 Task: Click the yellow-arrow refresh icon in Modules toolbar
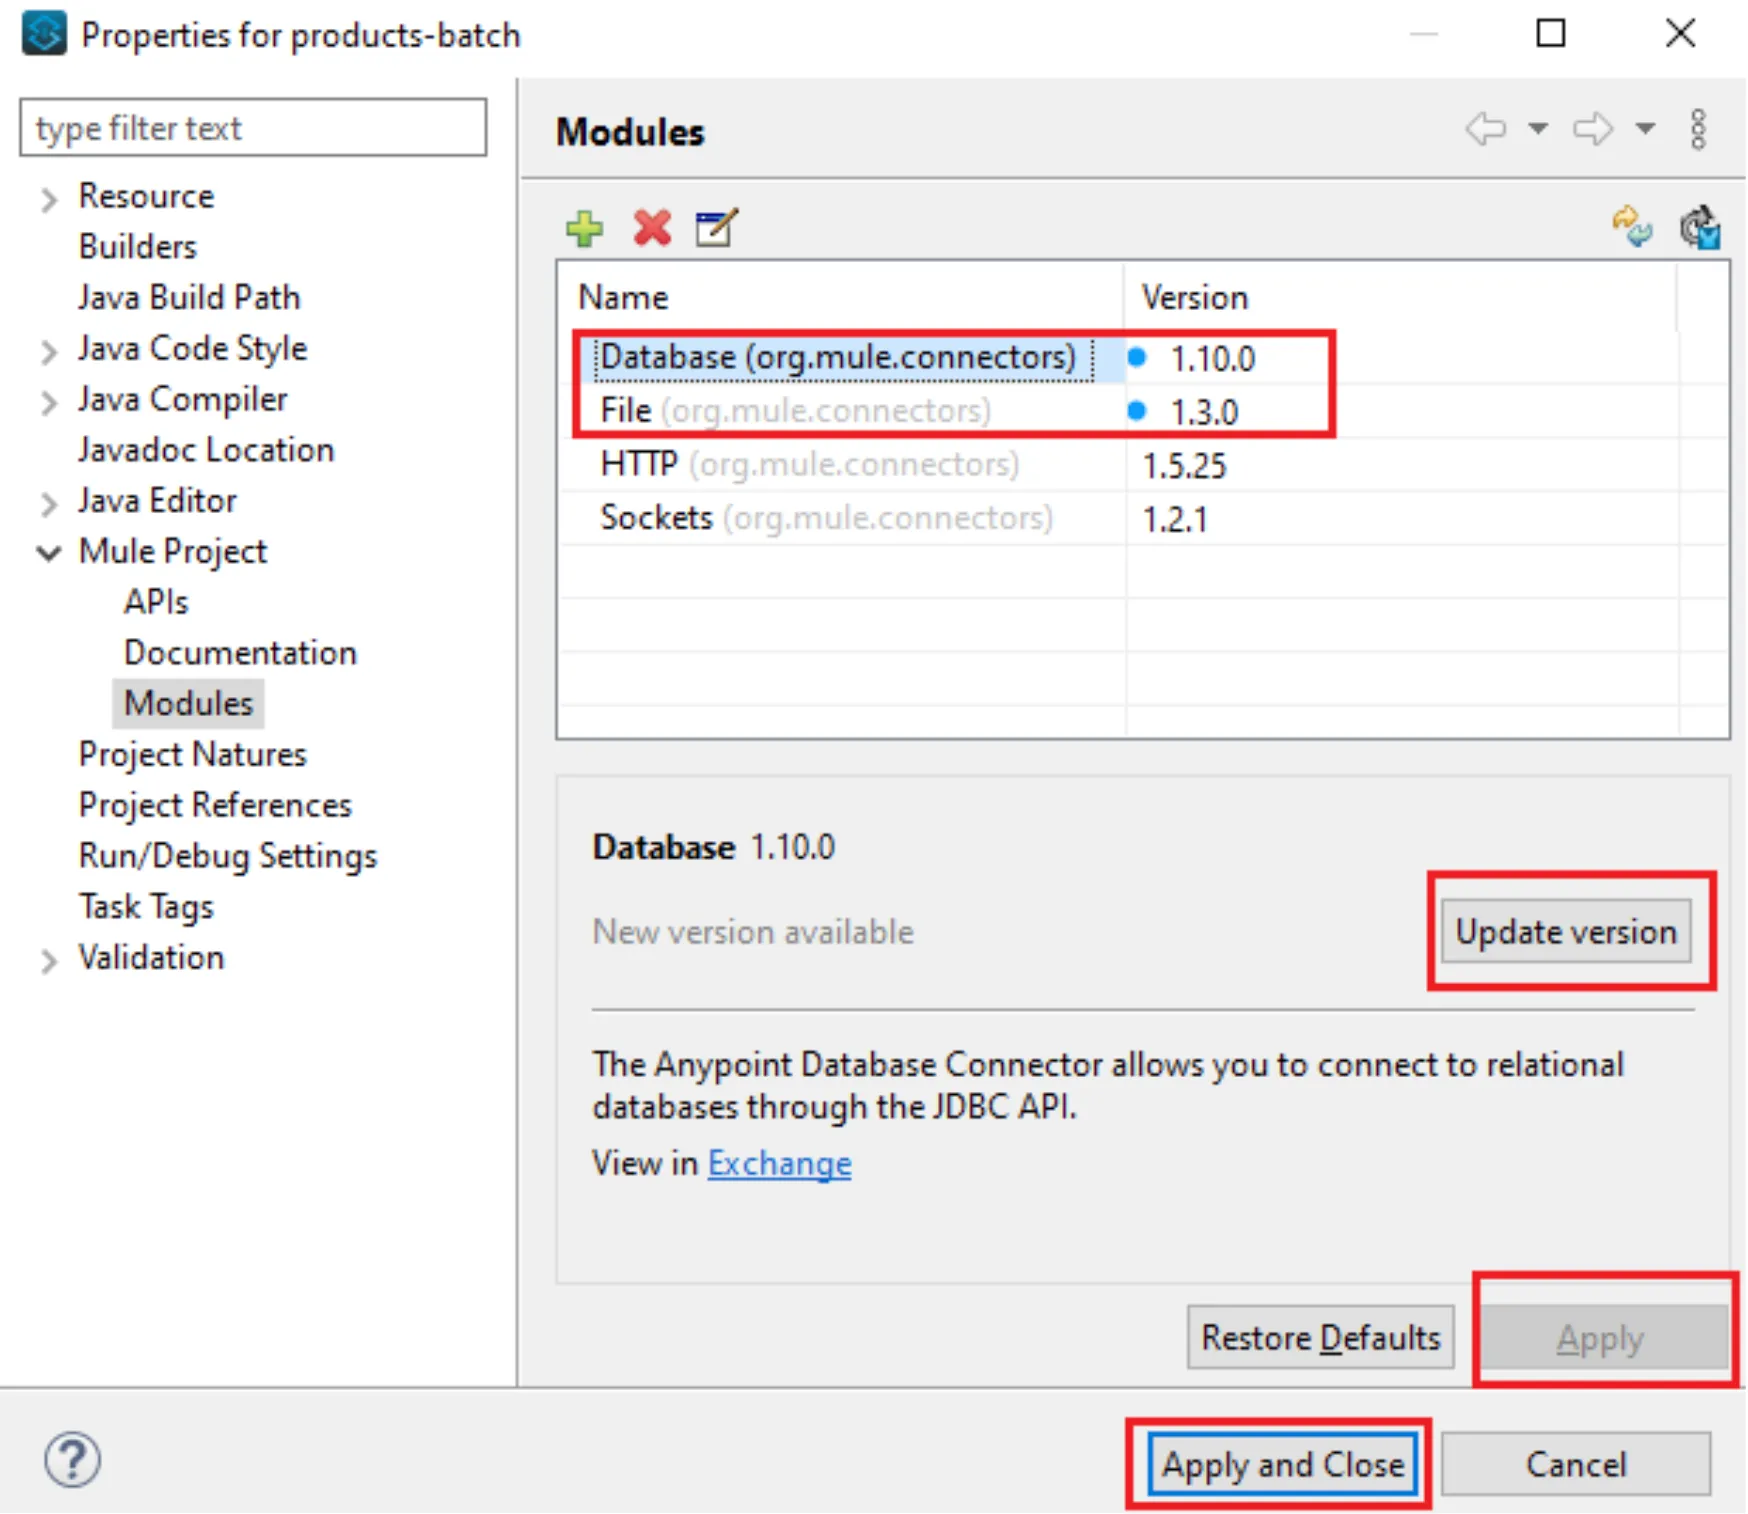(x=1632, y=227)
